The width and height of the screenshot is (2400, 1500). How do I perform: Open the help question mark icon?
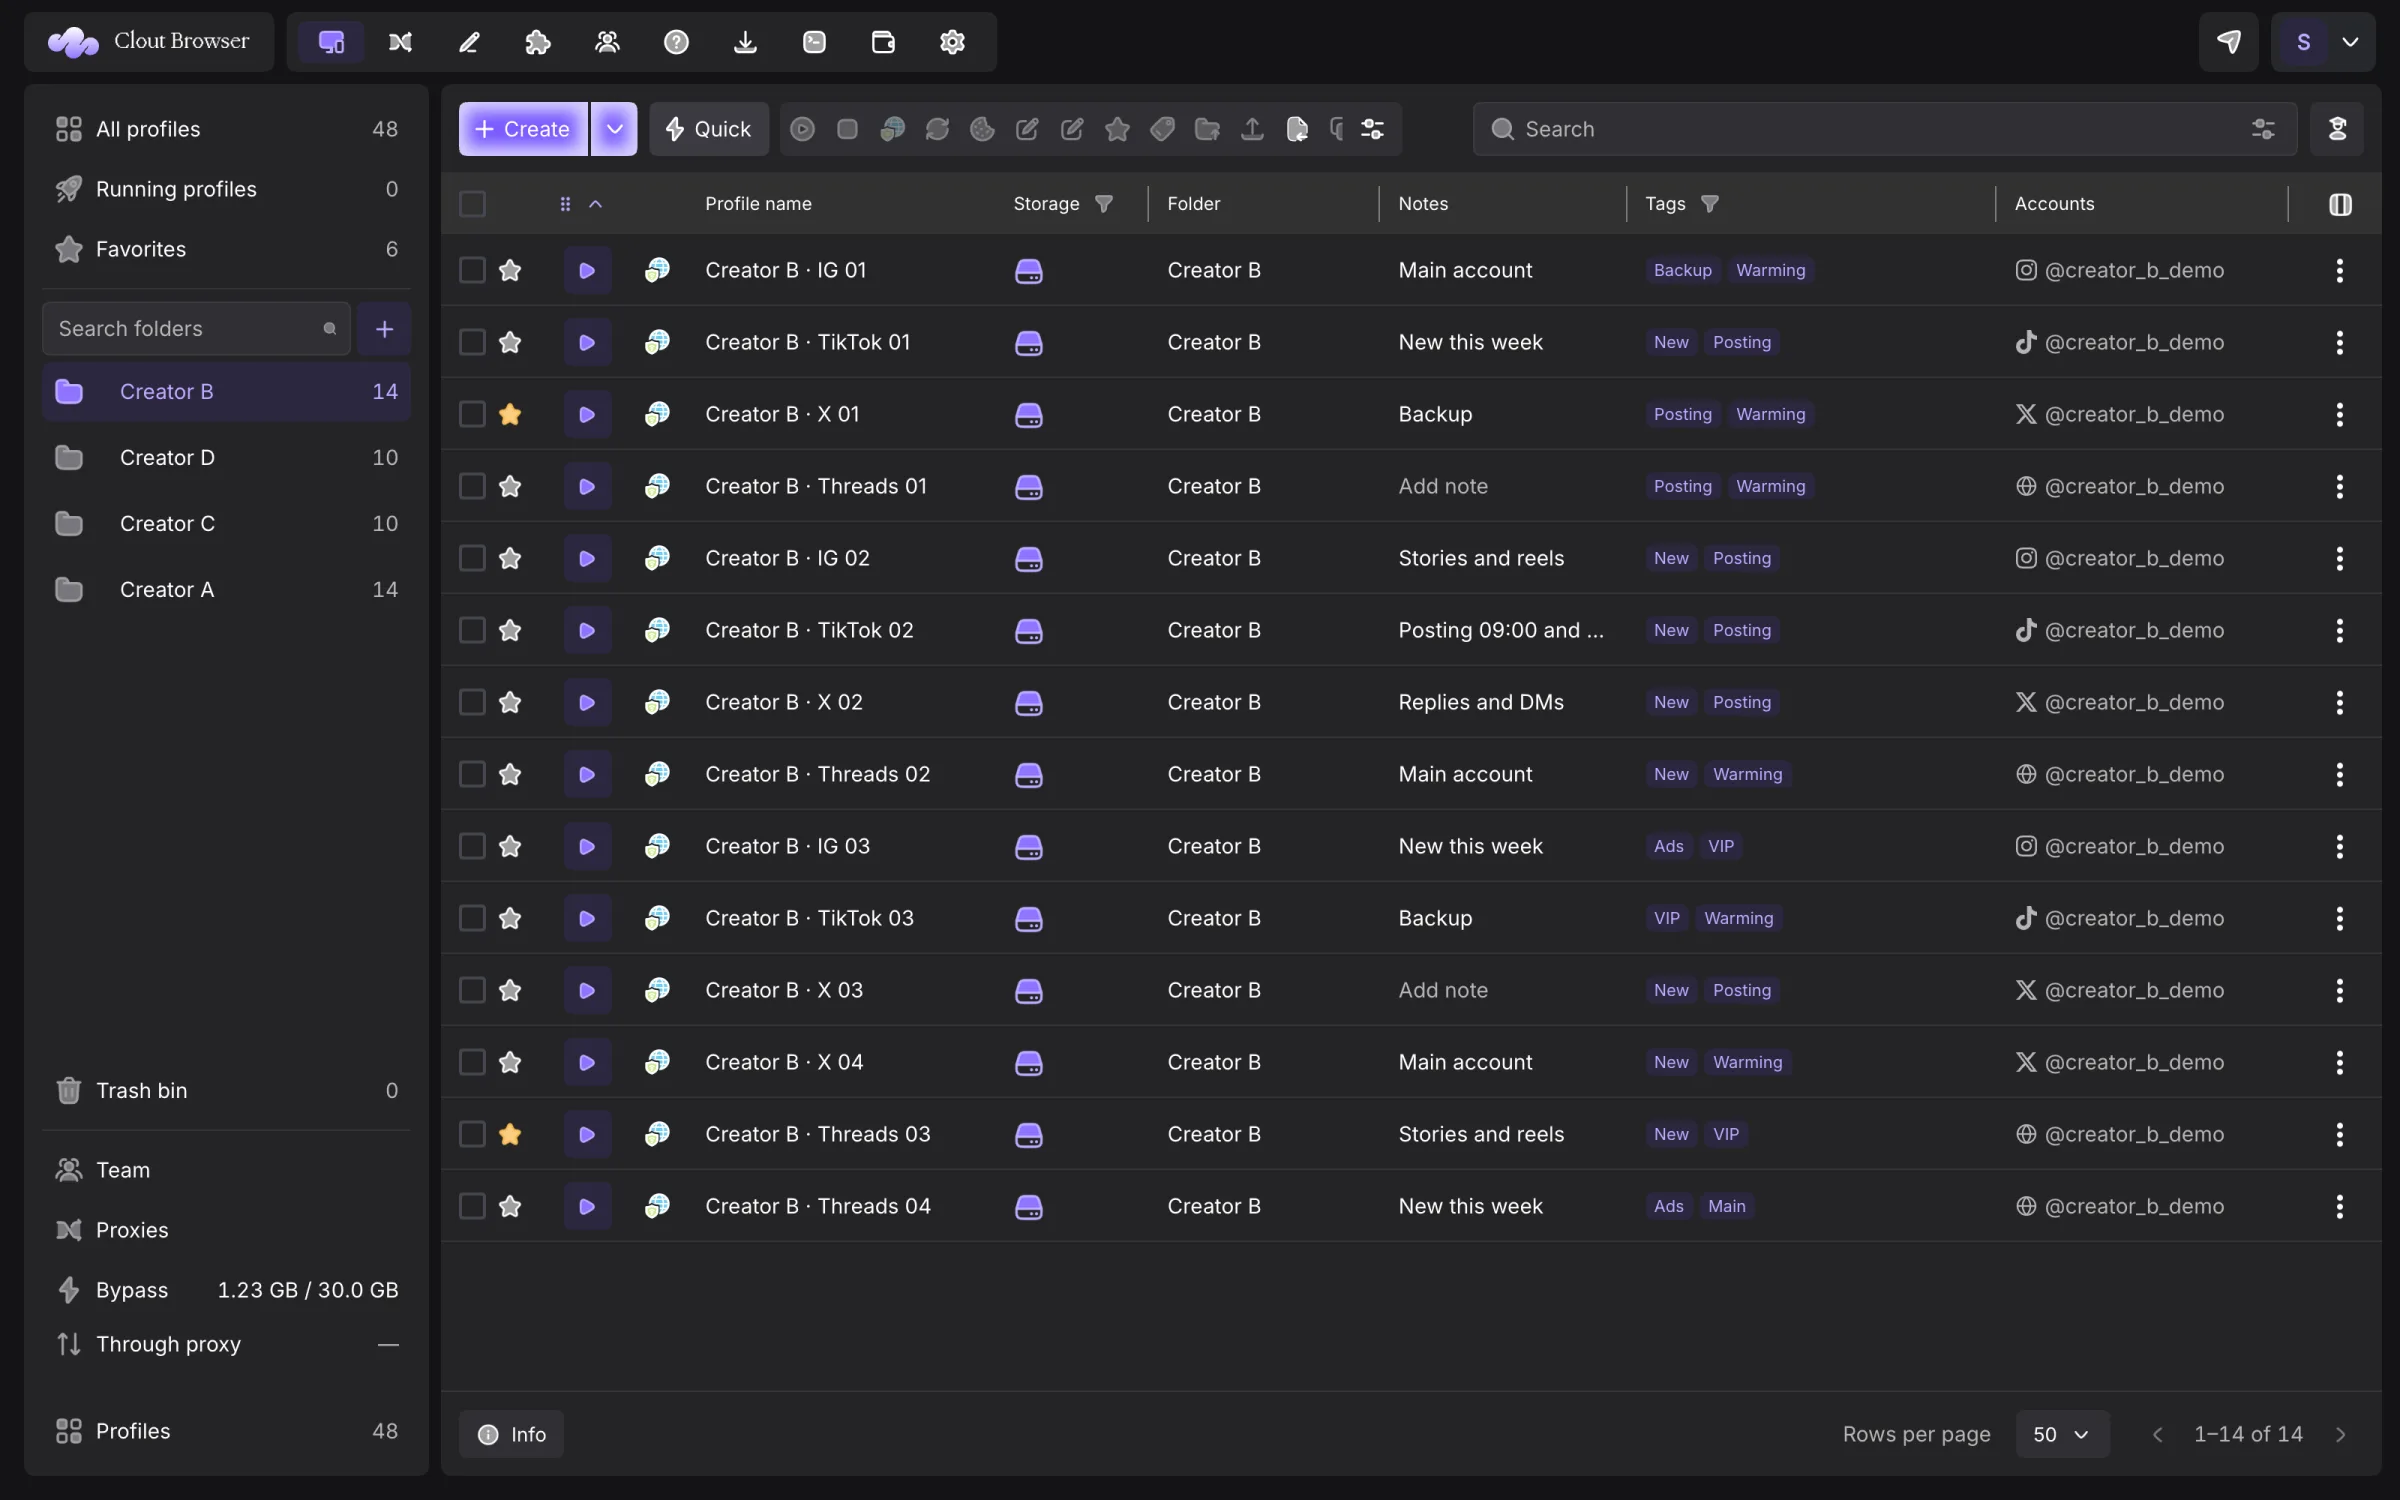(x=676, y=42)
